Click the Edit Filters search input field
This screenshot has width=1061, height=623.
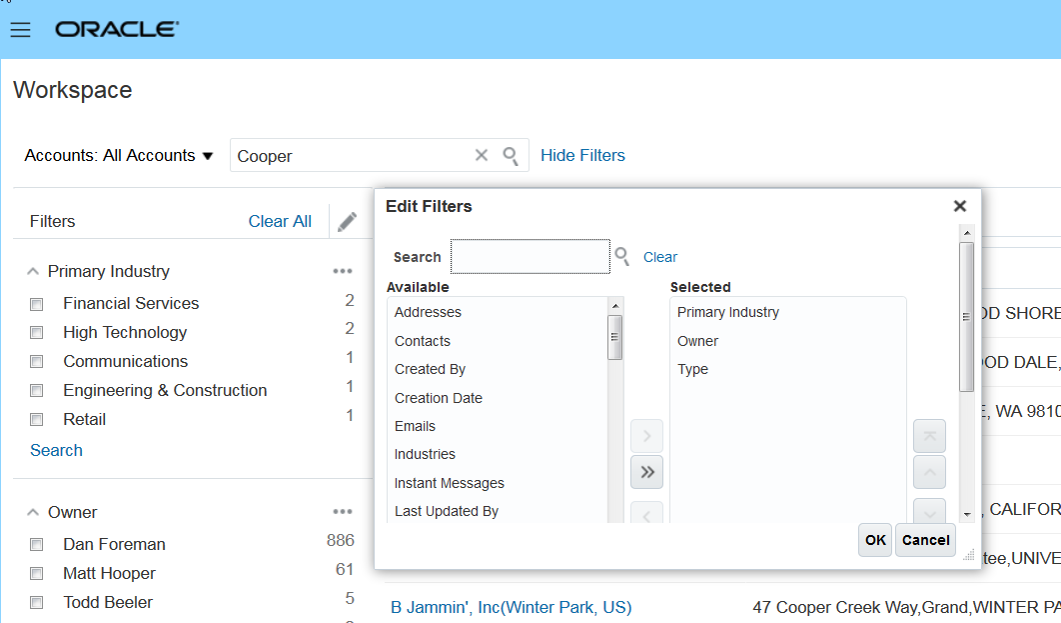[530, 257]
